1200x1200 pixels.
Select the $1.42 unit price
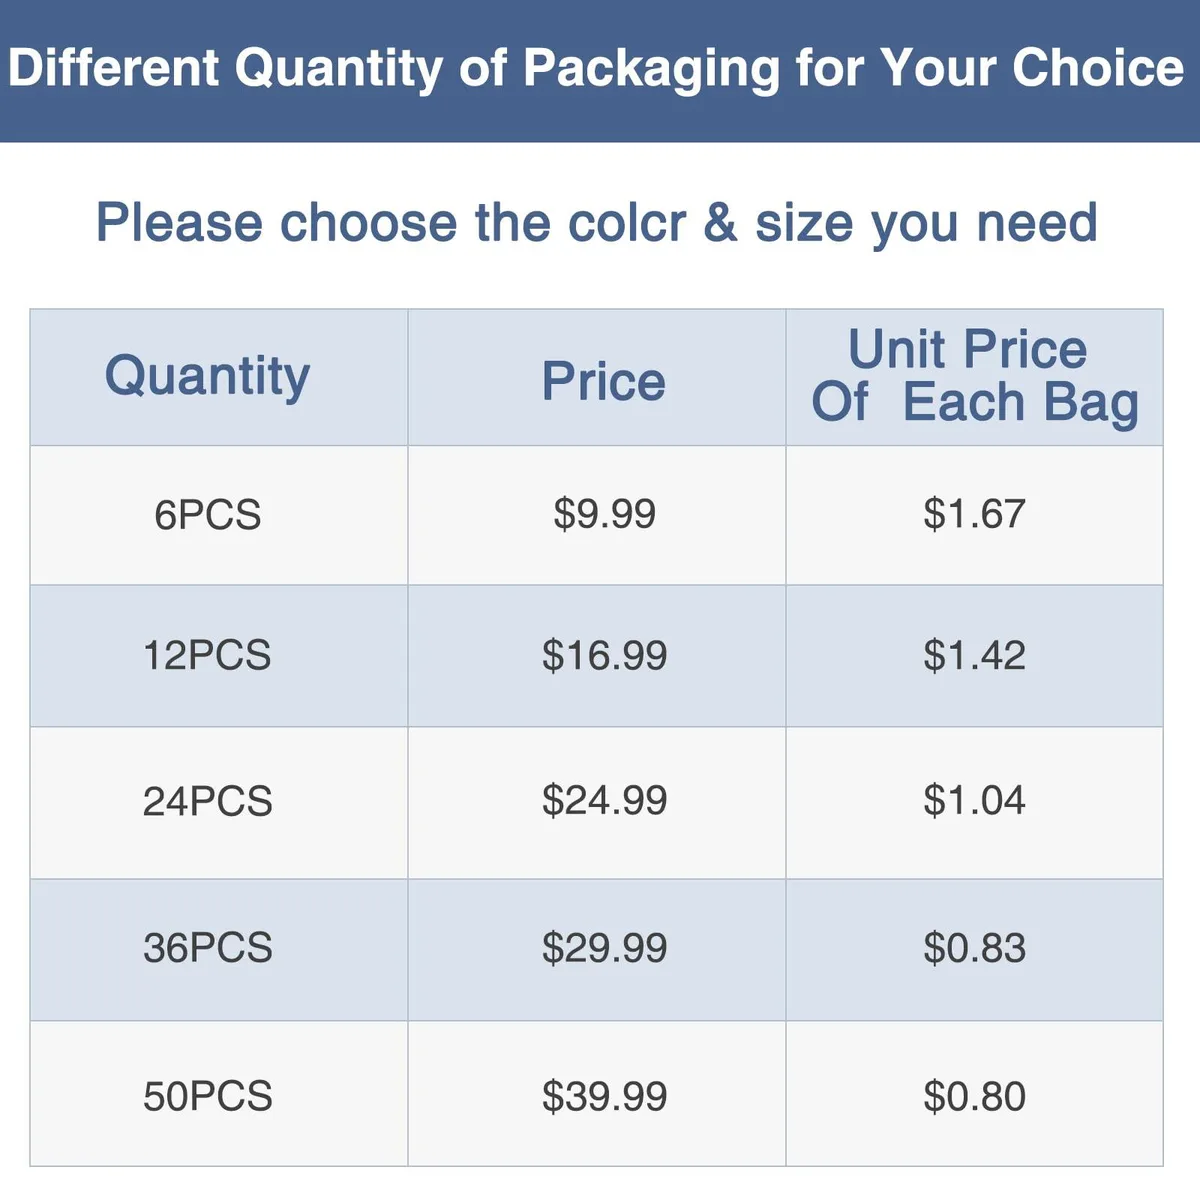point(975,656)
